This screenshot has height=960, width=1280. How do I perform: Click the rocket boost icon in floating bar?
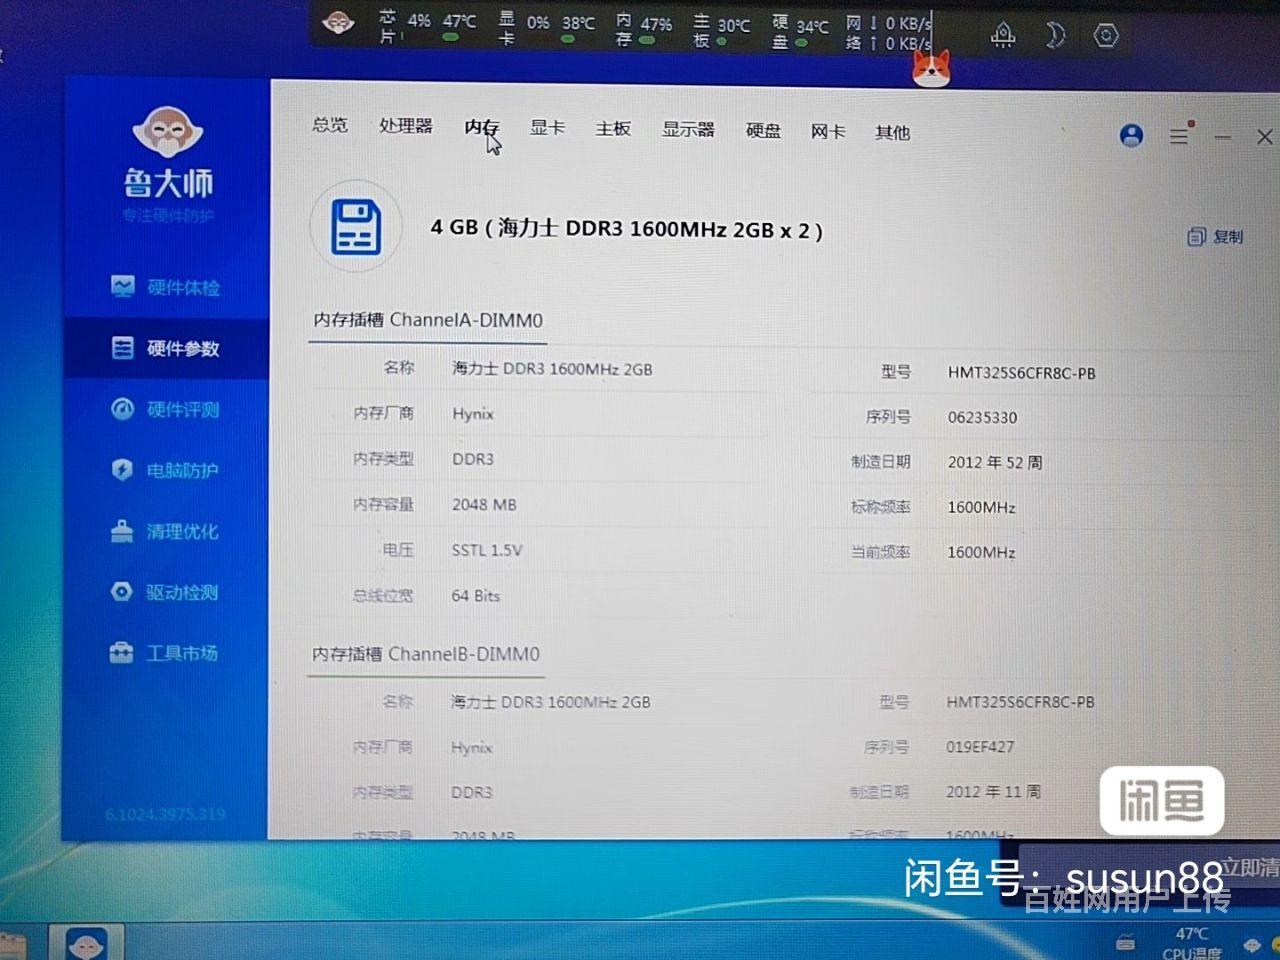click(x=1002, y=36)
